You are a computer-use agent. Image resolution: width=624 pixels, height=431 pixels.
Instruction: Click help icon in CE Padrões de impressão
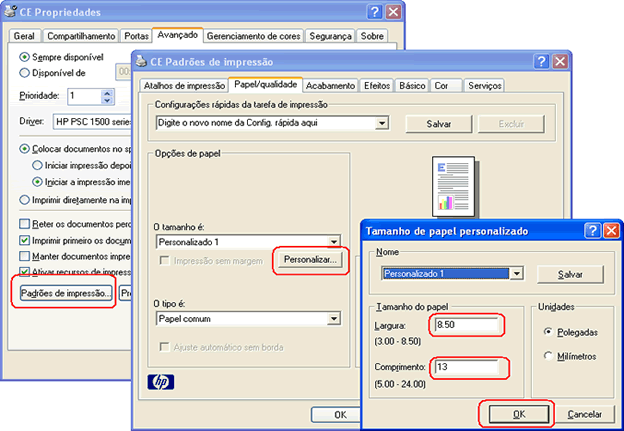click(x=542, y=61)
